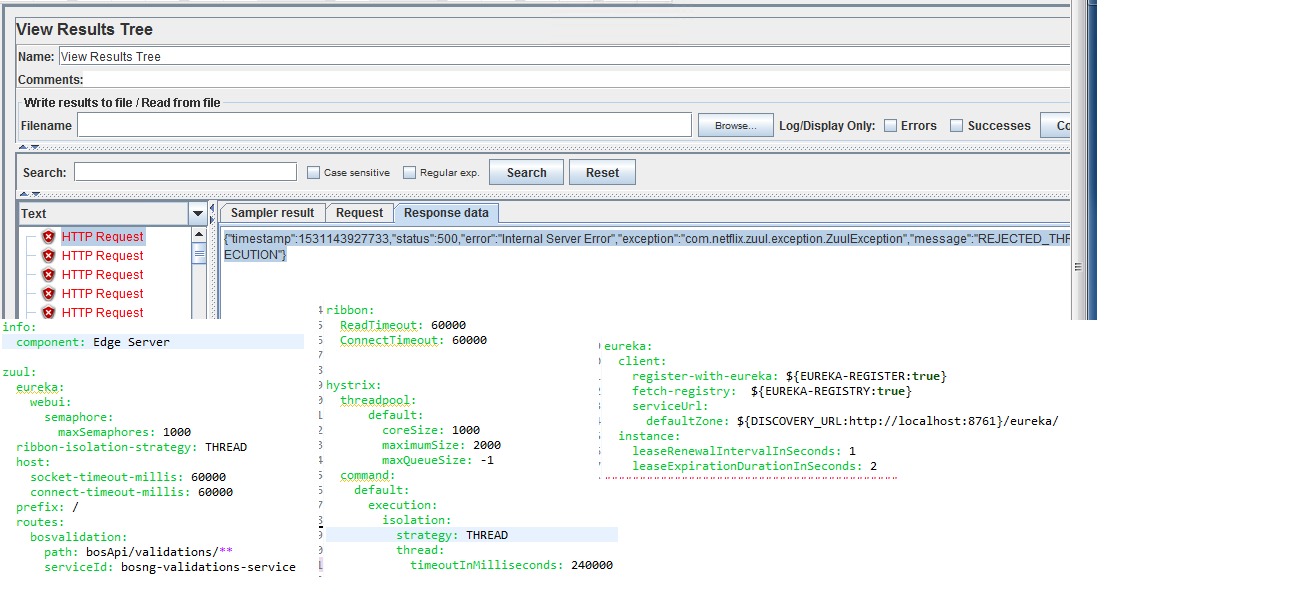Click the Search button
Screen dimensions: 1292x594
[526, 173]
